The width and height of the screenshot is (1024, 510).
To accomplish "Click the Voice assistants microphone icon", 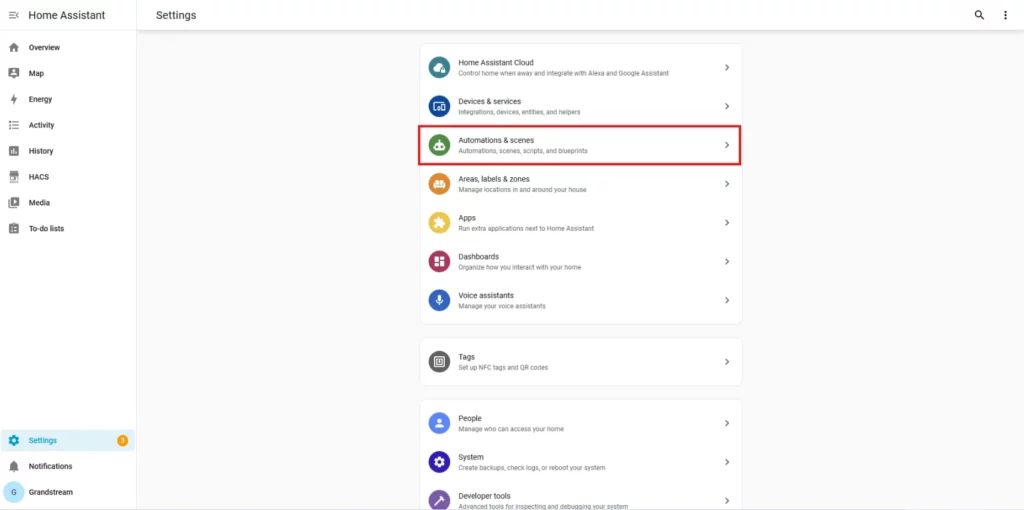I will [x=440, y=300].
